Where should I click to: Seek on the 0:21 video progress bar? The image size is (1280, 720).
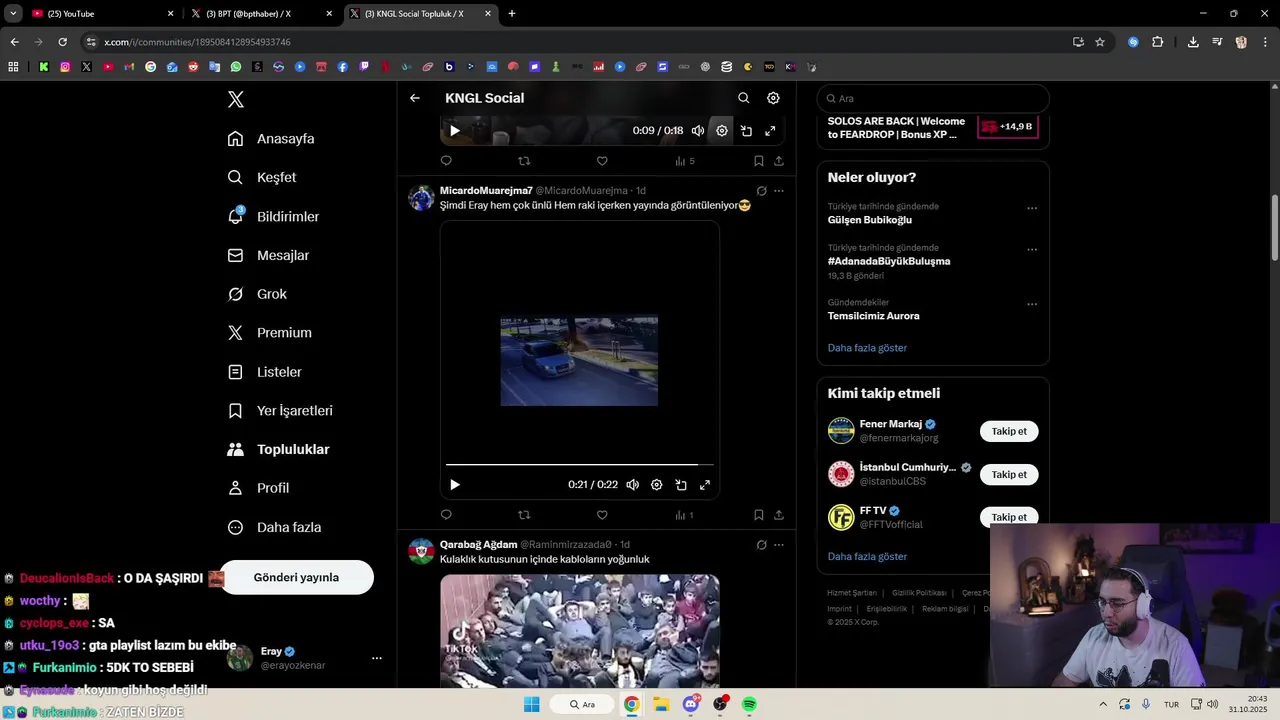pyautogui.click(x=579, y=465)
